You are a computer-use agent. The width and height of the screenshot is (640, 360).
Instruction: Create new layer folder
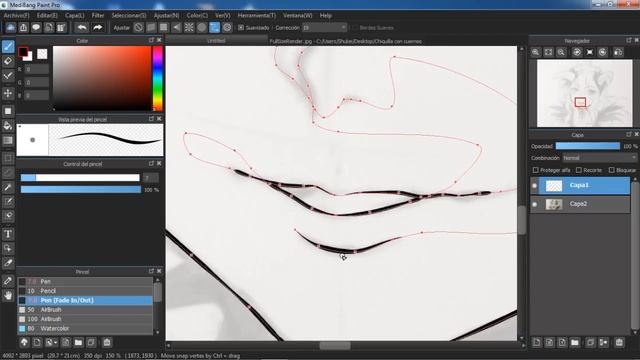pyautogui.click(x=575, y=342)
